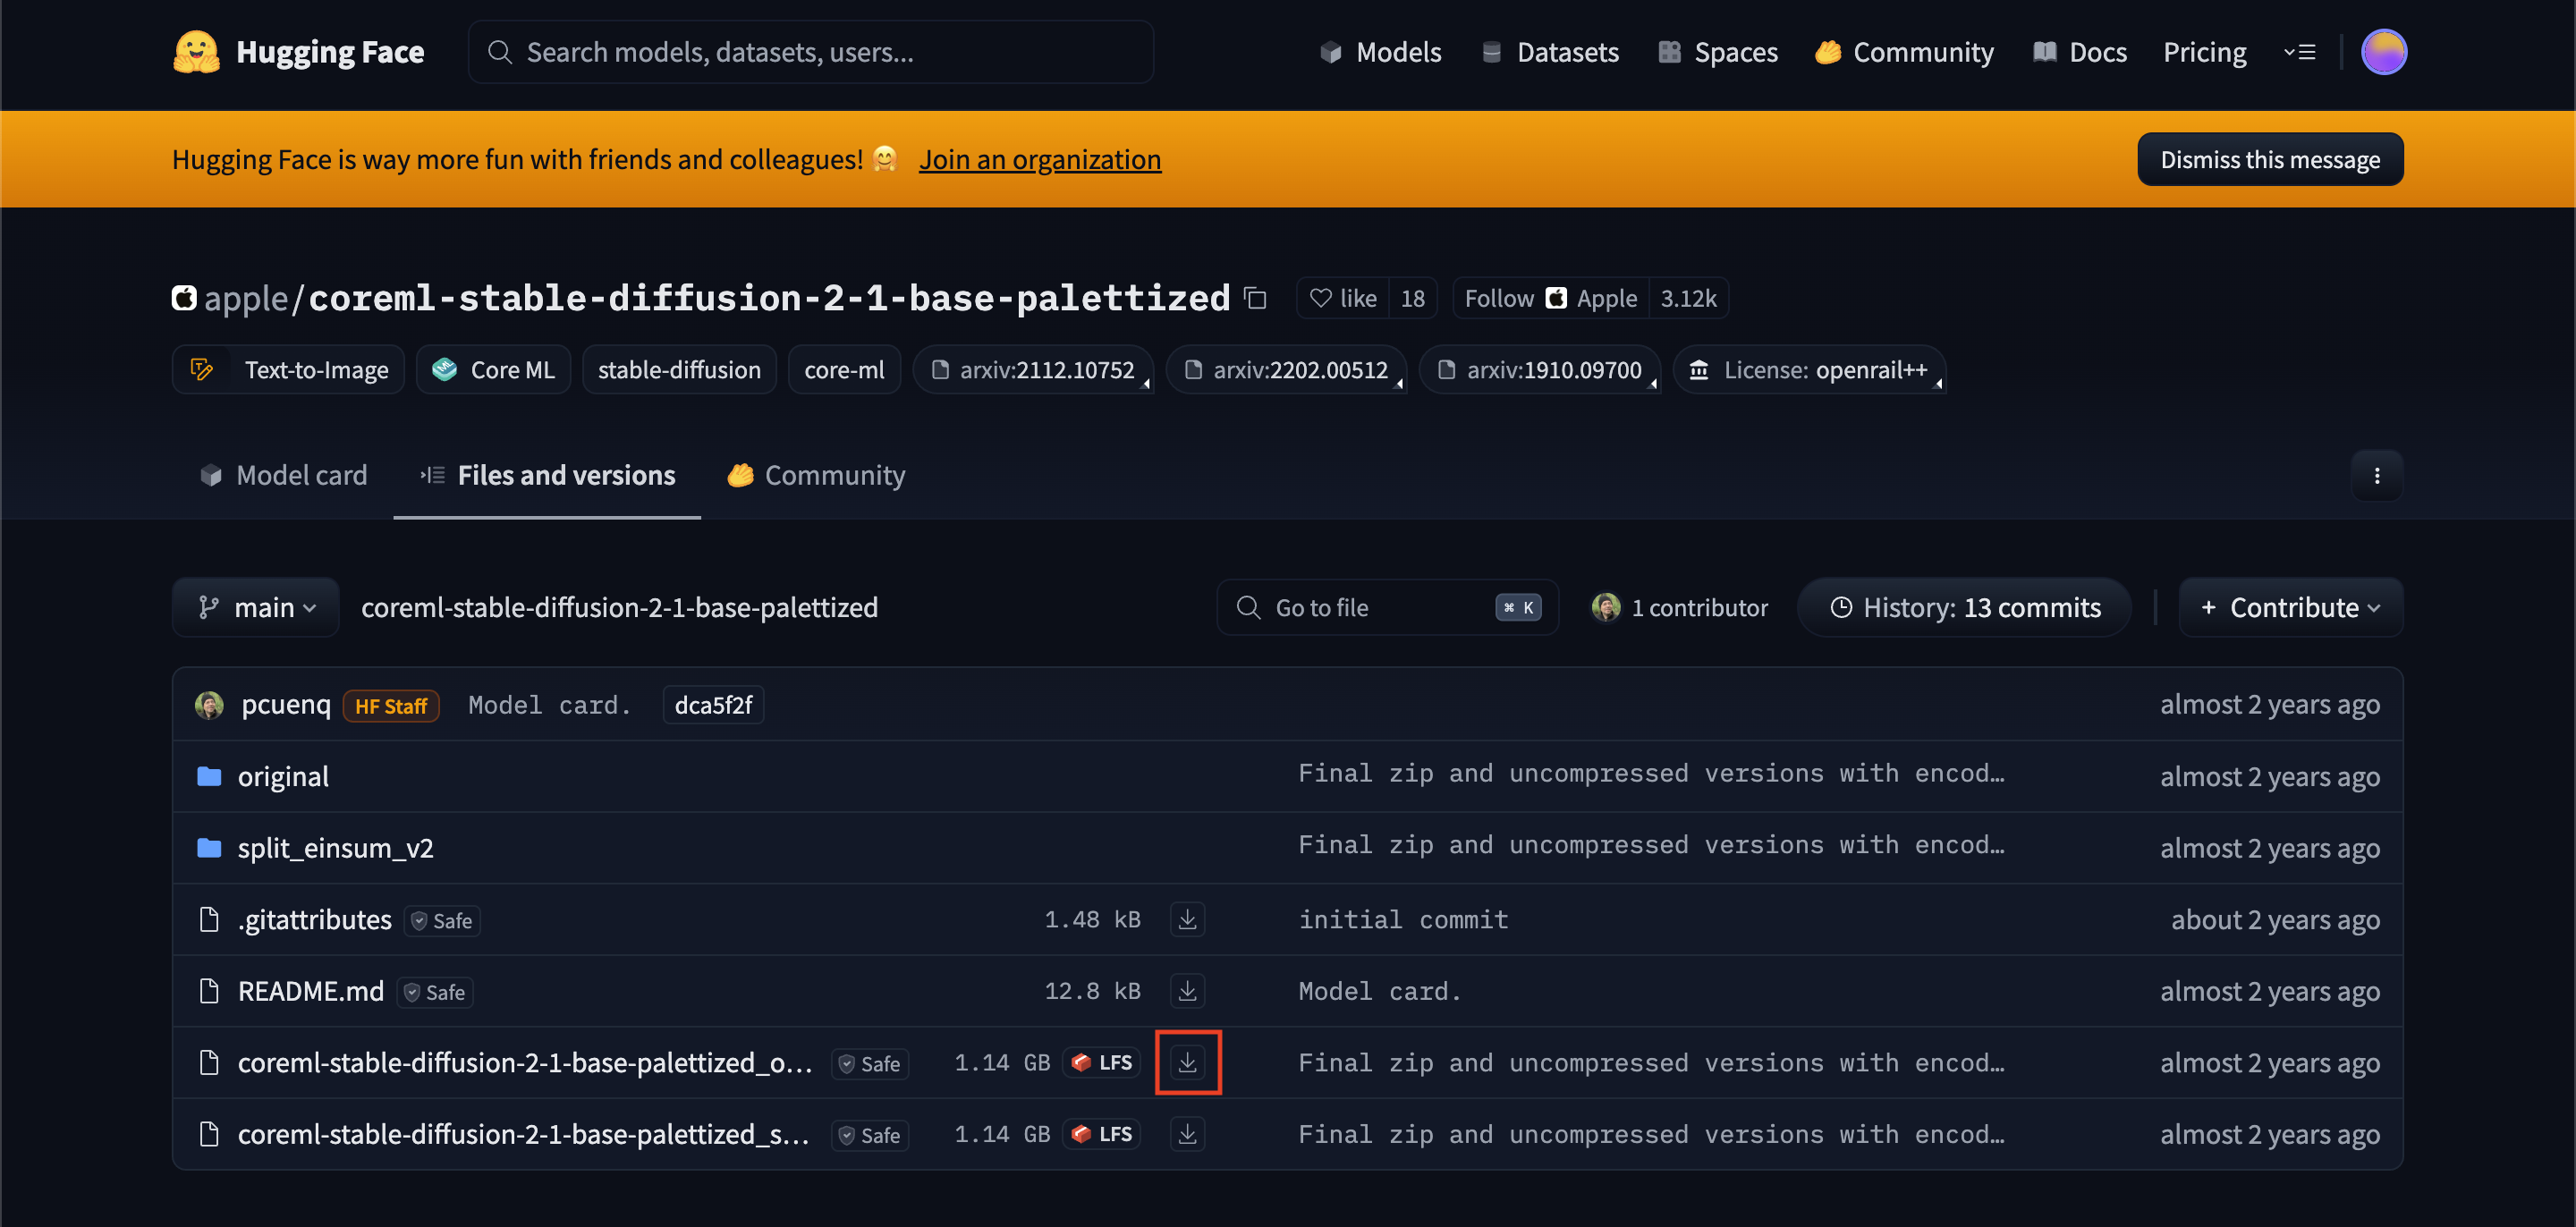Screen dimensions: 2576x1227
Task: Open the arxiv:2112.10752 tag
Action: (x=1033, y=370)
